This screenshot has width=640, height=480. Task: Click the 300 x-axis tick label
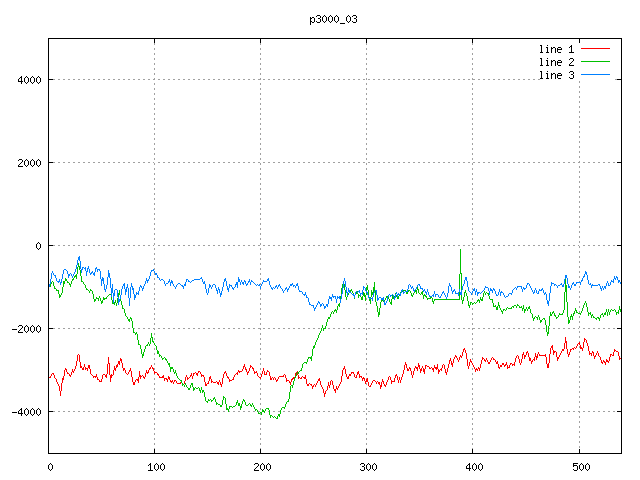[367, 466]
